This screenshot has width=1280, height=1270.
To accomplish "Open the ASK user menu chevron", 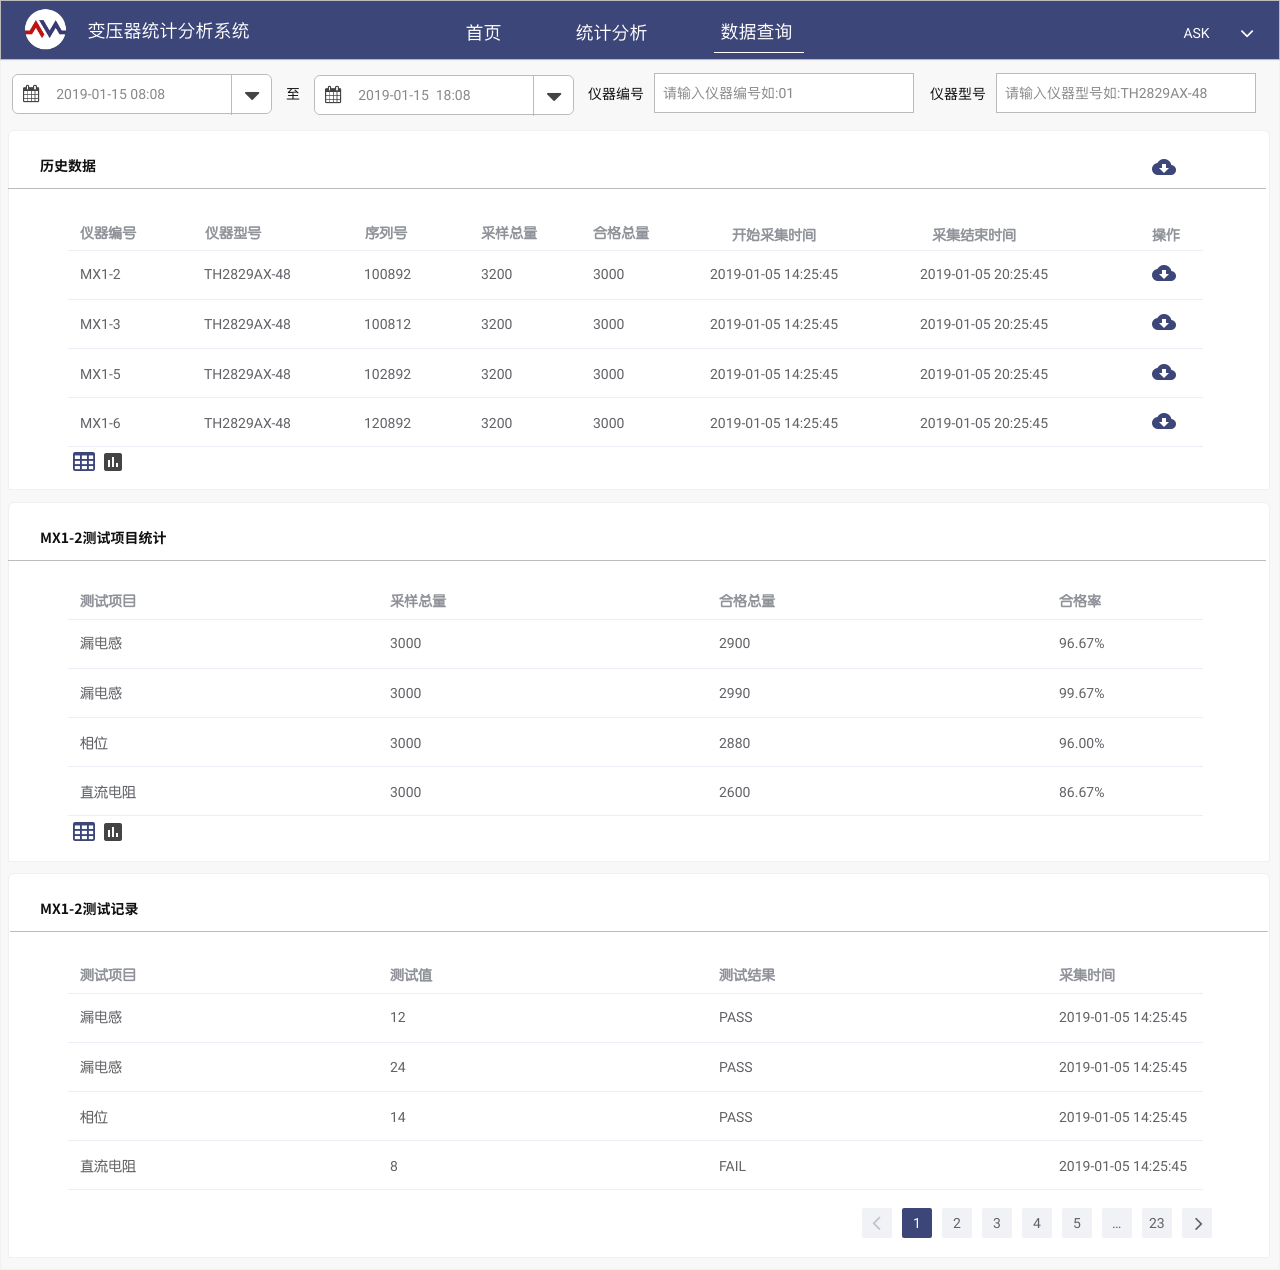I will [x=1247, y=33].
